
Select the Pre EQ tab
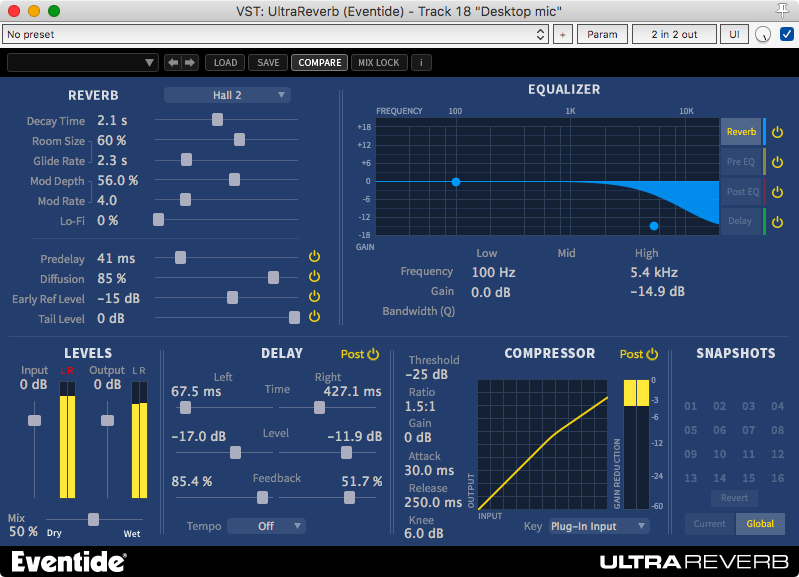click(741, 162)
